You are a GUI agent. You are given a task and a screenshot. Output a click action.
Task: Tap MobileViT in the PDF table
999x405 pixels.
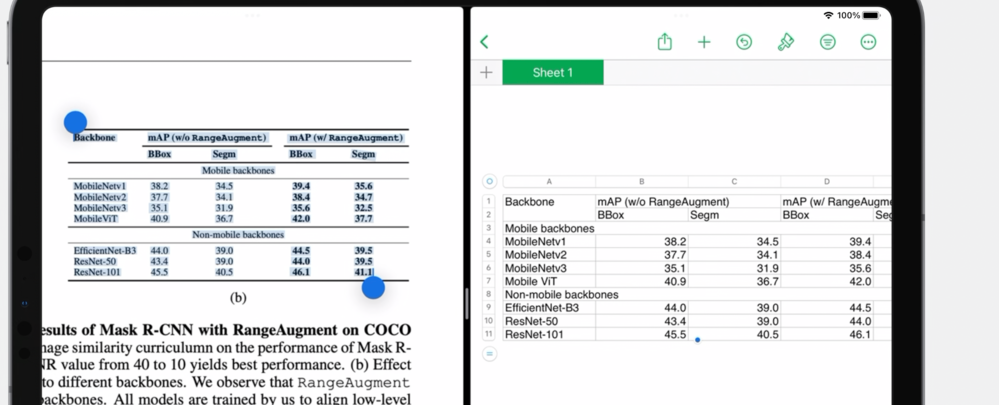click(96, 218)
